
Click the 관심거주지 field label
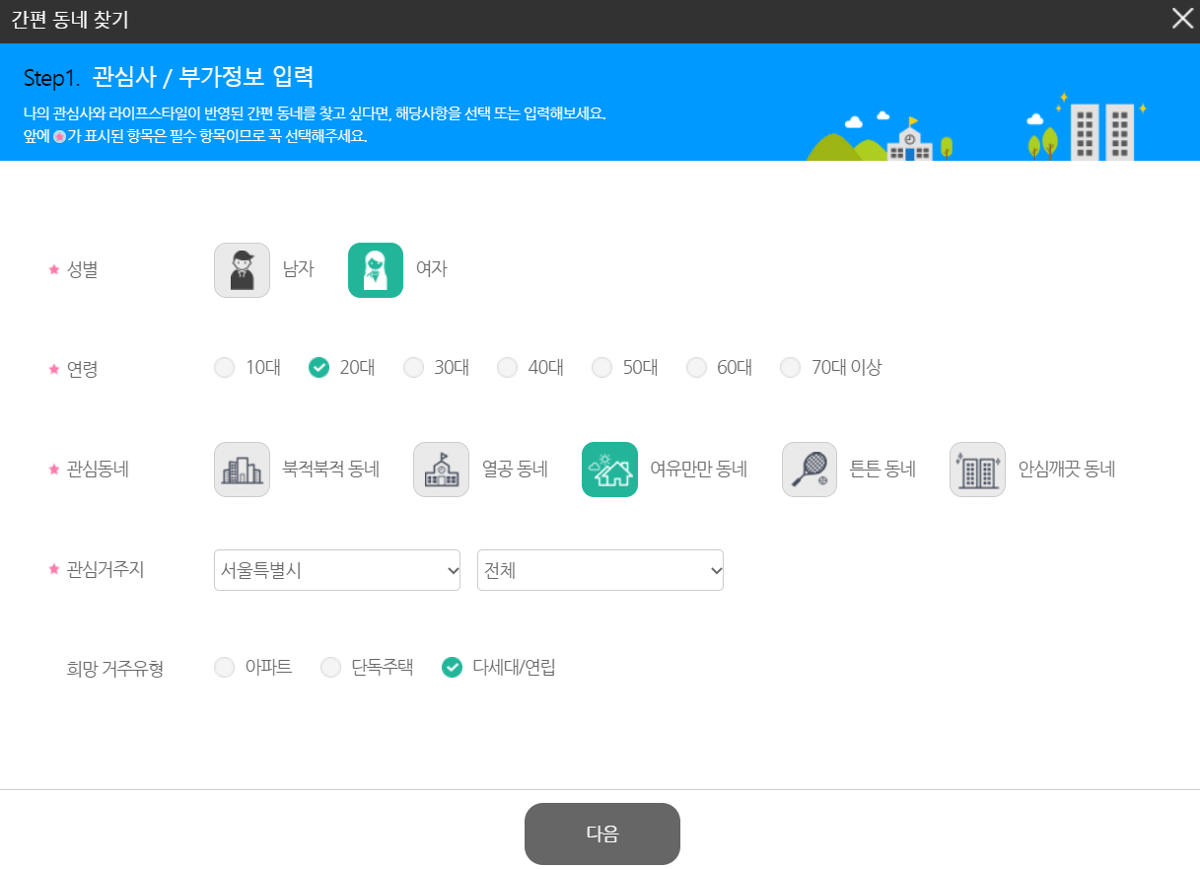pos(105,570)
